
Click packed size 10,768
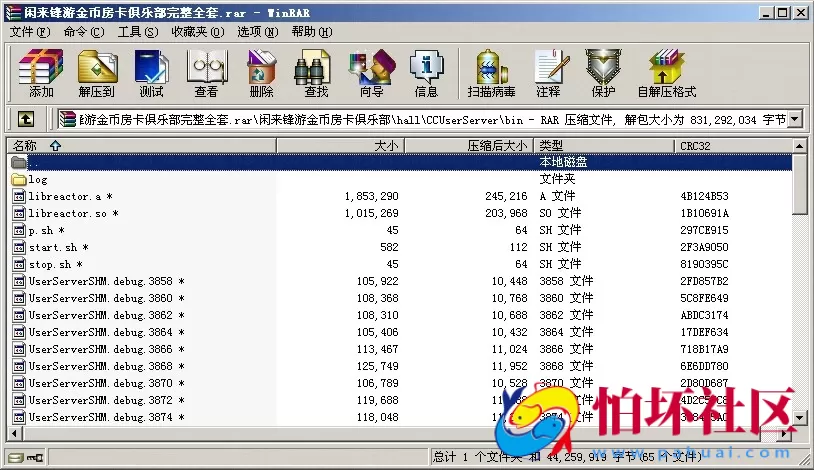point(509,298)
